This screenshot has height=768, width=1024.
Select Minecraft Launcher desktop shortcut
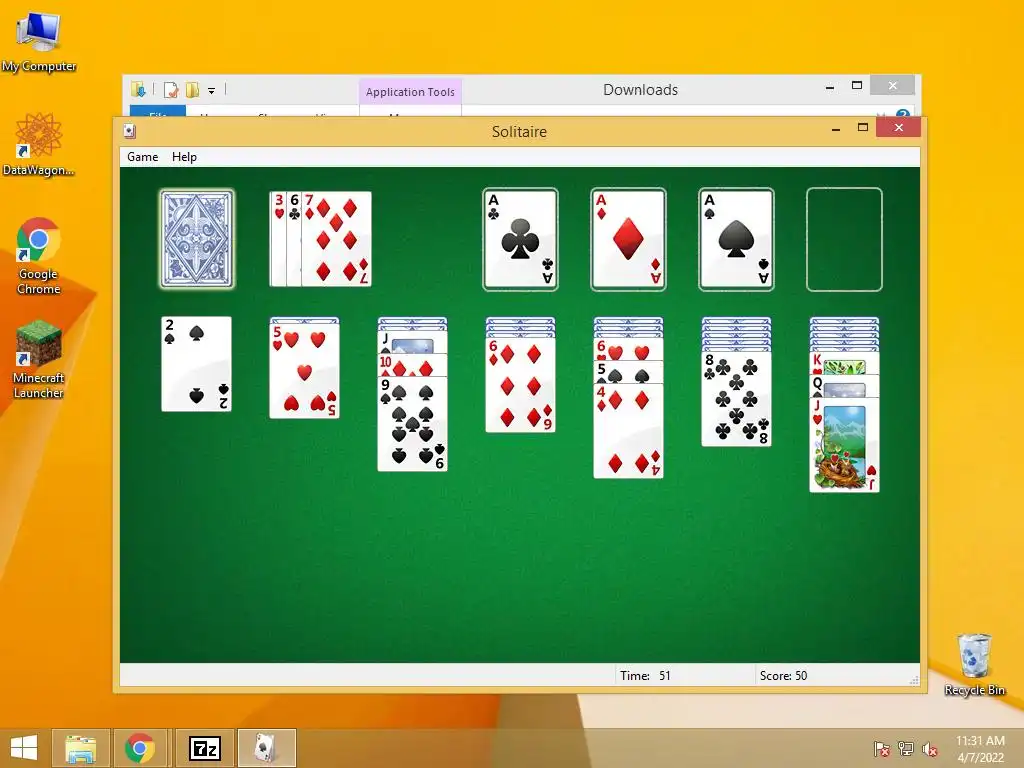tap(39, 359)
